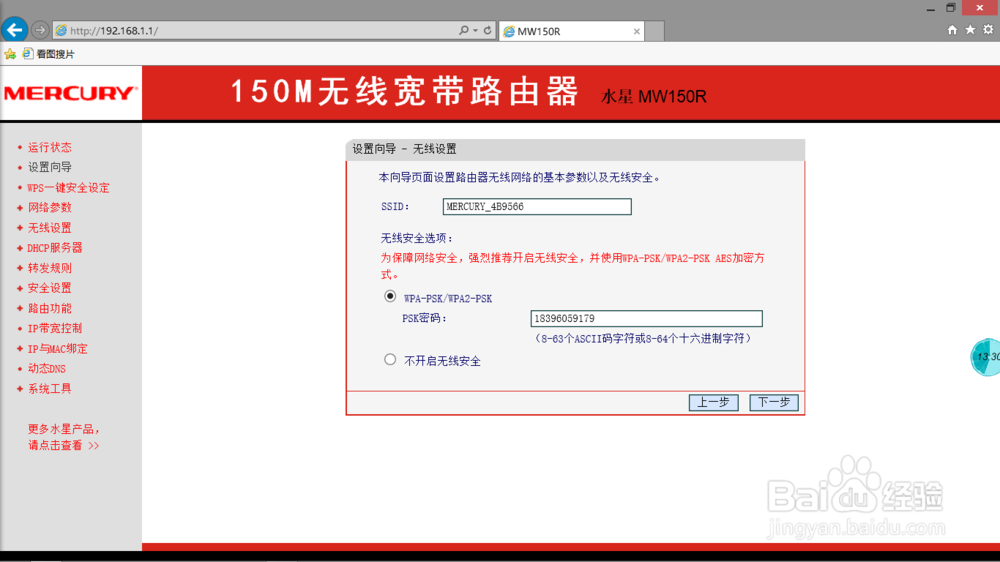This screenshot has height=562, width=1000.
Task: Open a new blank tab
Action: click(654, 31)
